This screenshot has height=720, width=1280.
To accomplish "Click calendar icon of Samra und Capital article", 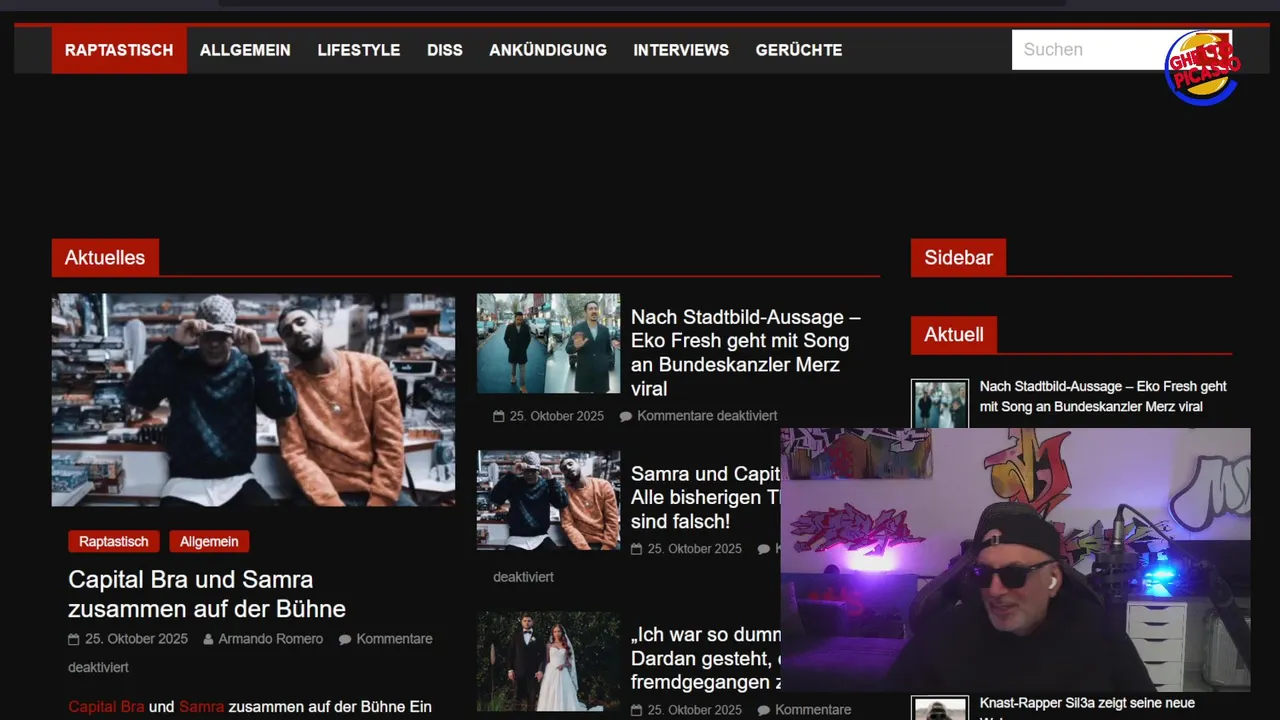I will [636, 549].
